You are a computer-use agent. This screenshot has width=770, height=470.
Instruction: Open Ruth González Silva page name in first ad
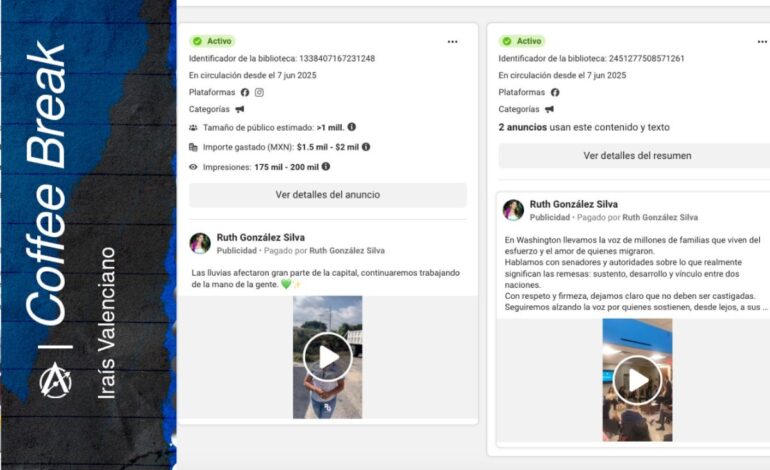pyautogui.click(x=261, y=237)
